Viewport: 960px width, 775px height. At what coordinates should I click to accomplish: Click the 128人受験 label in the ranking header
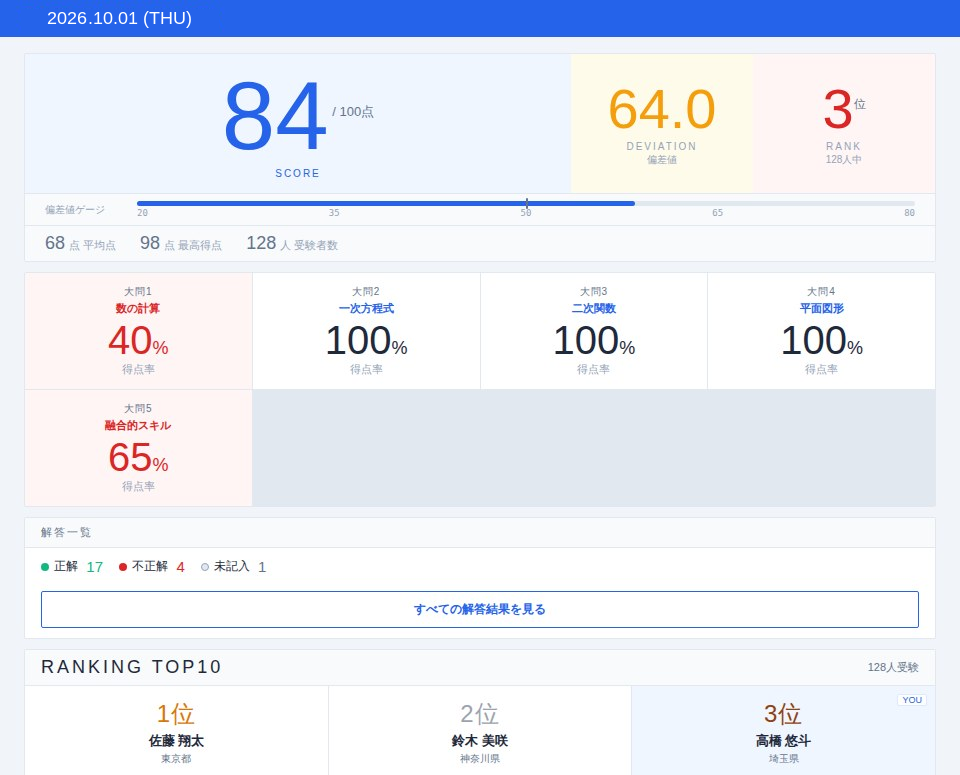[x=893, y=667]
